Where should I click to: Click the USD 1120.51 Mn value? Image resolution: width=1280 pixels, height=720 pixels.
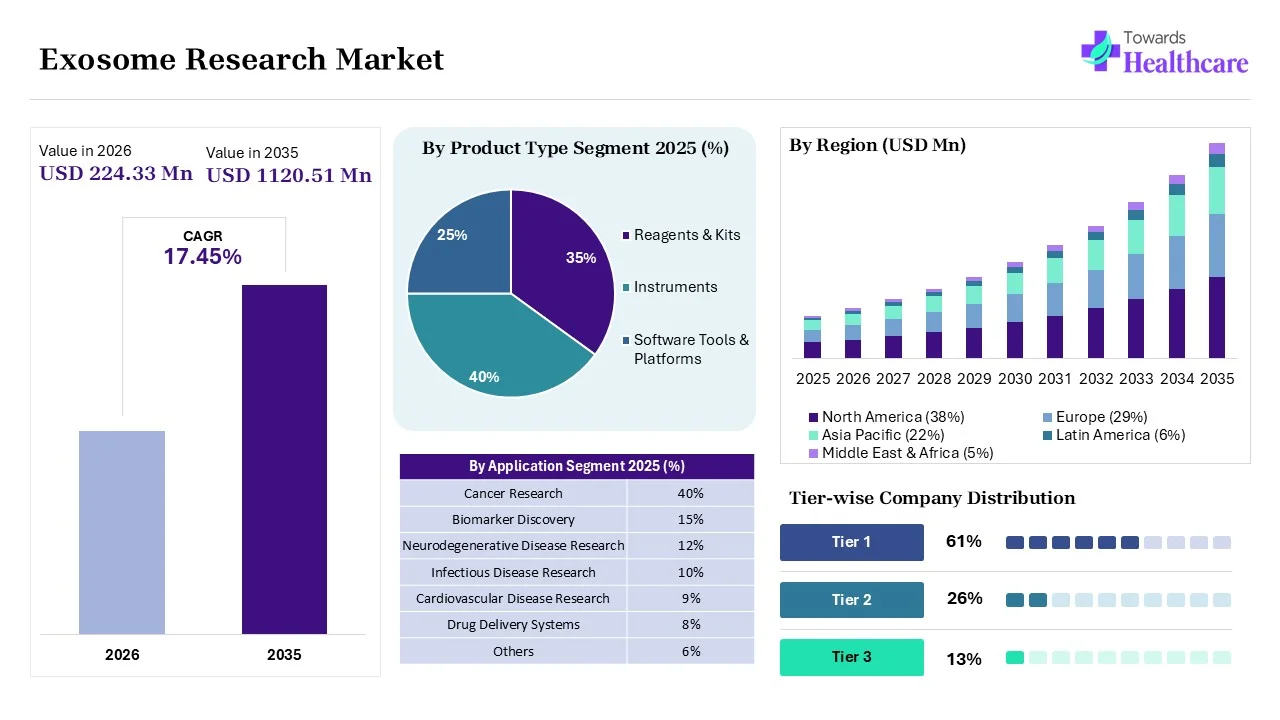click(289, 175)
